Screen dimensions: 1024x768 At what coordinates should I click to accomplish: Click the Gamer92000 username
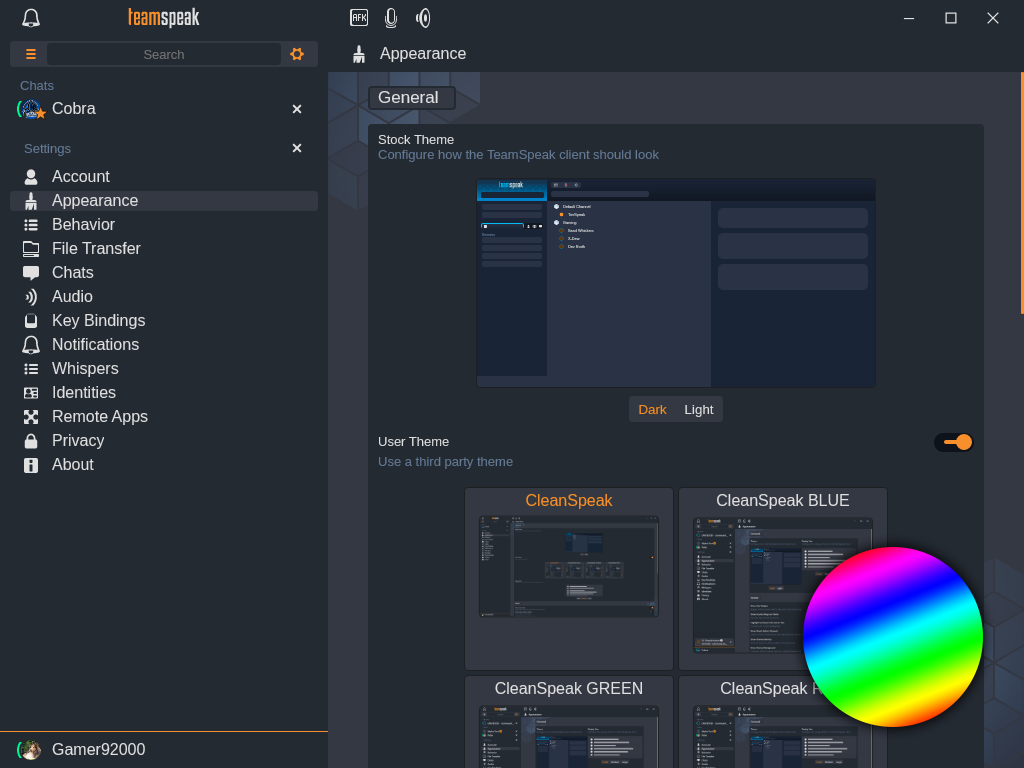point(99,750)
